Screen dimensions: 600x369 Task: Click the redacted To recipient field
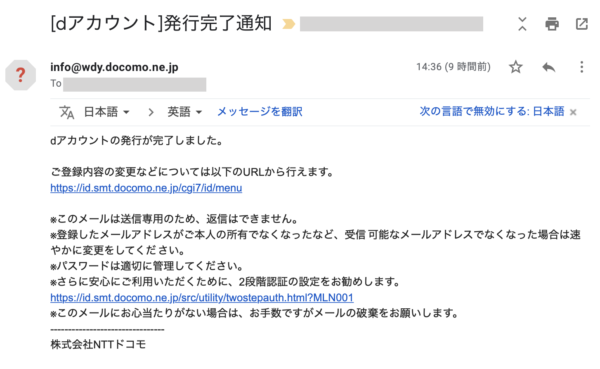click(x=135, y=84)
